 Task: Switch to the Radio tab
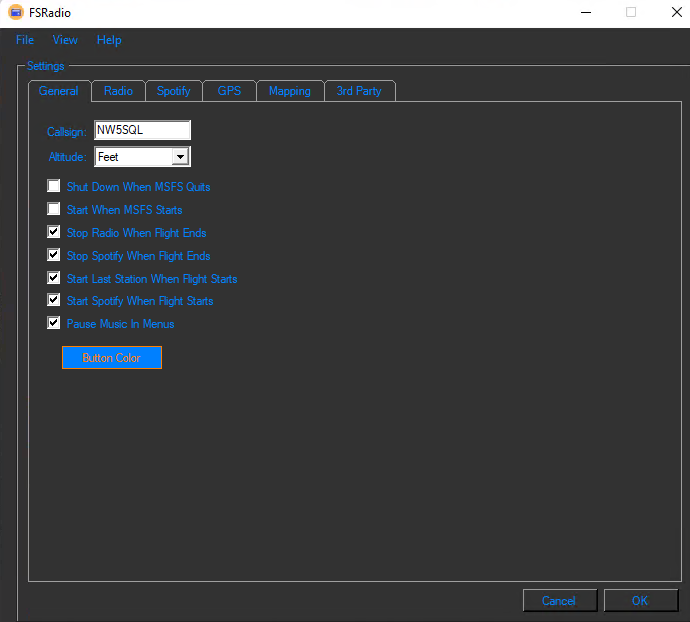click(x=118, y=91)
